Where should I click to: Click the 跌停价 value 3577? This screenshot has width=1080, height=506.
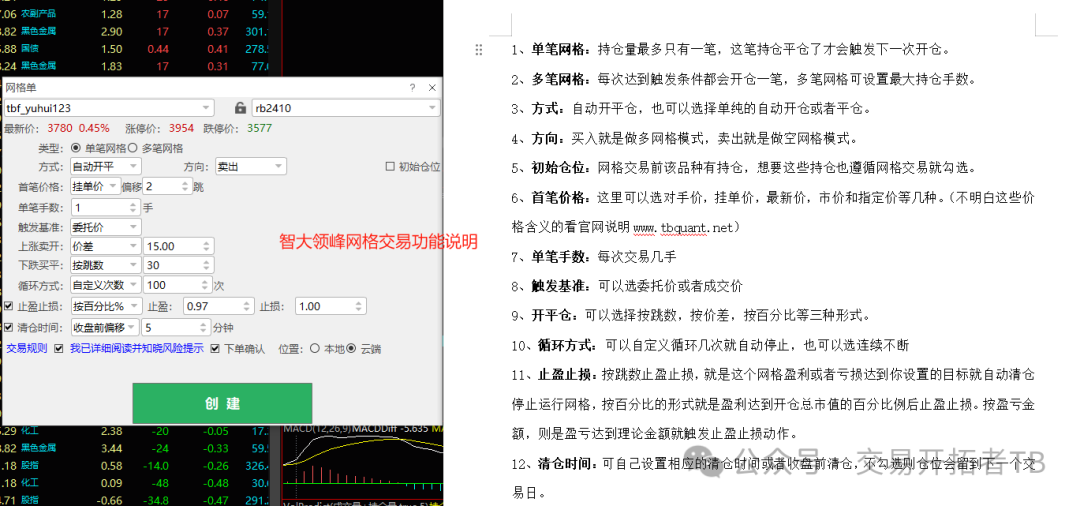(x=260, y=129)
